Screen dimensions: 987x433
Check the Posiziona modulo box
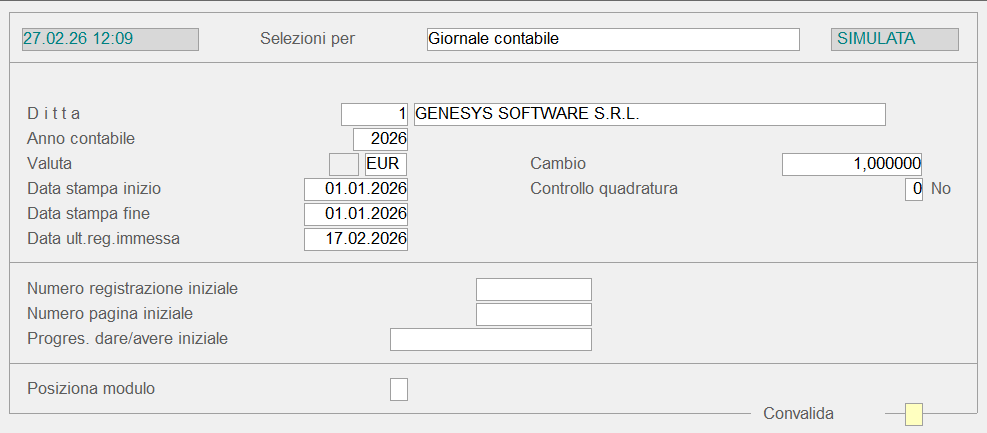click(x=399, y=389)
